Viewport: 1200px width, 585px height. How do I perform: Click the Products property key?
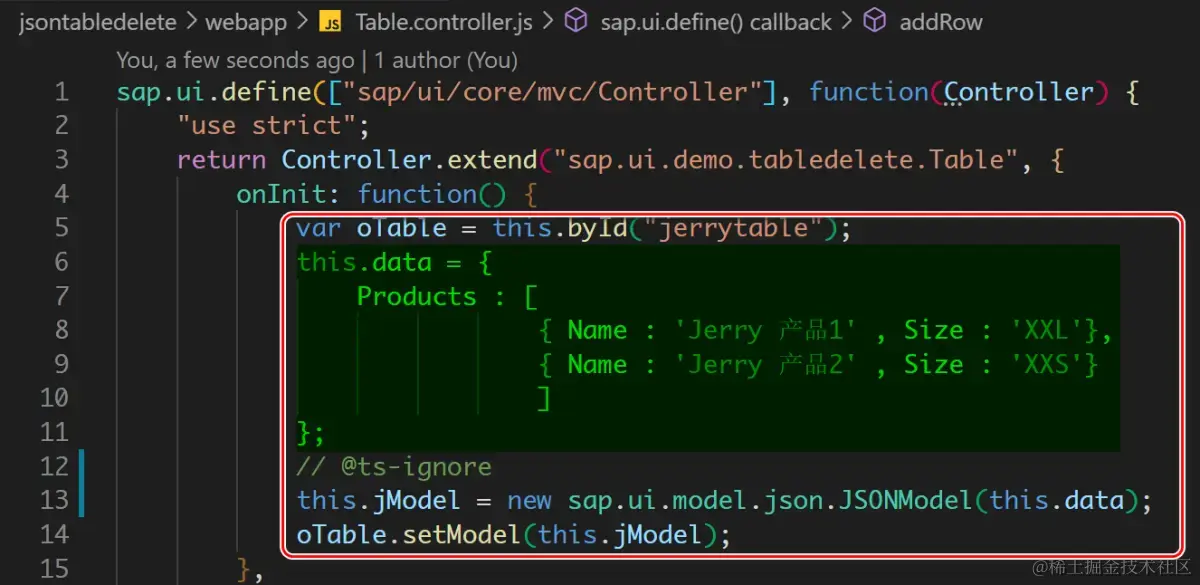[x=417, y=296]
